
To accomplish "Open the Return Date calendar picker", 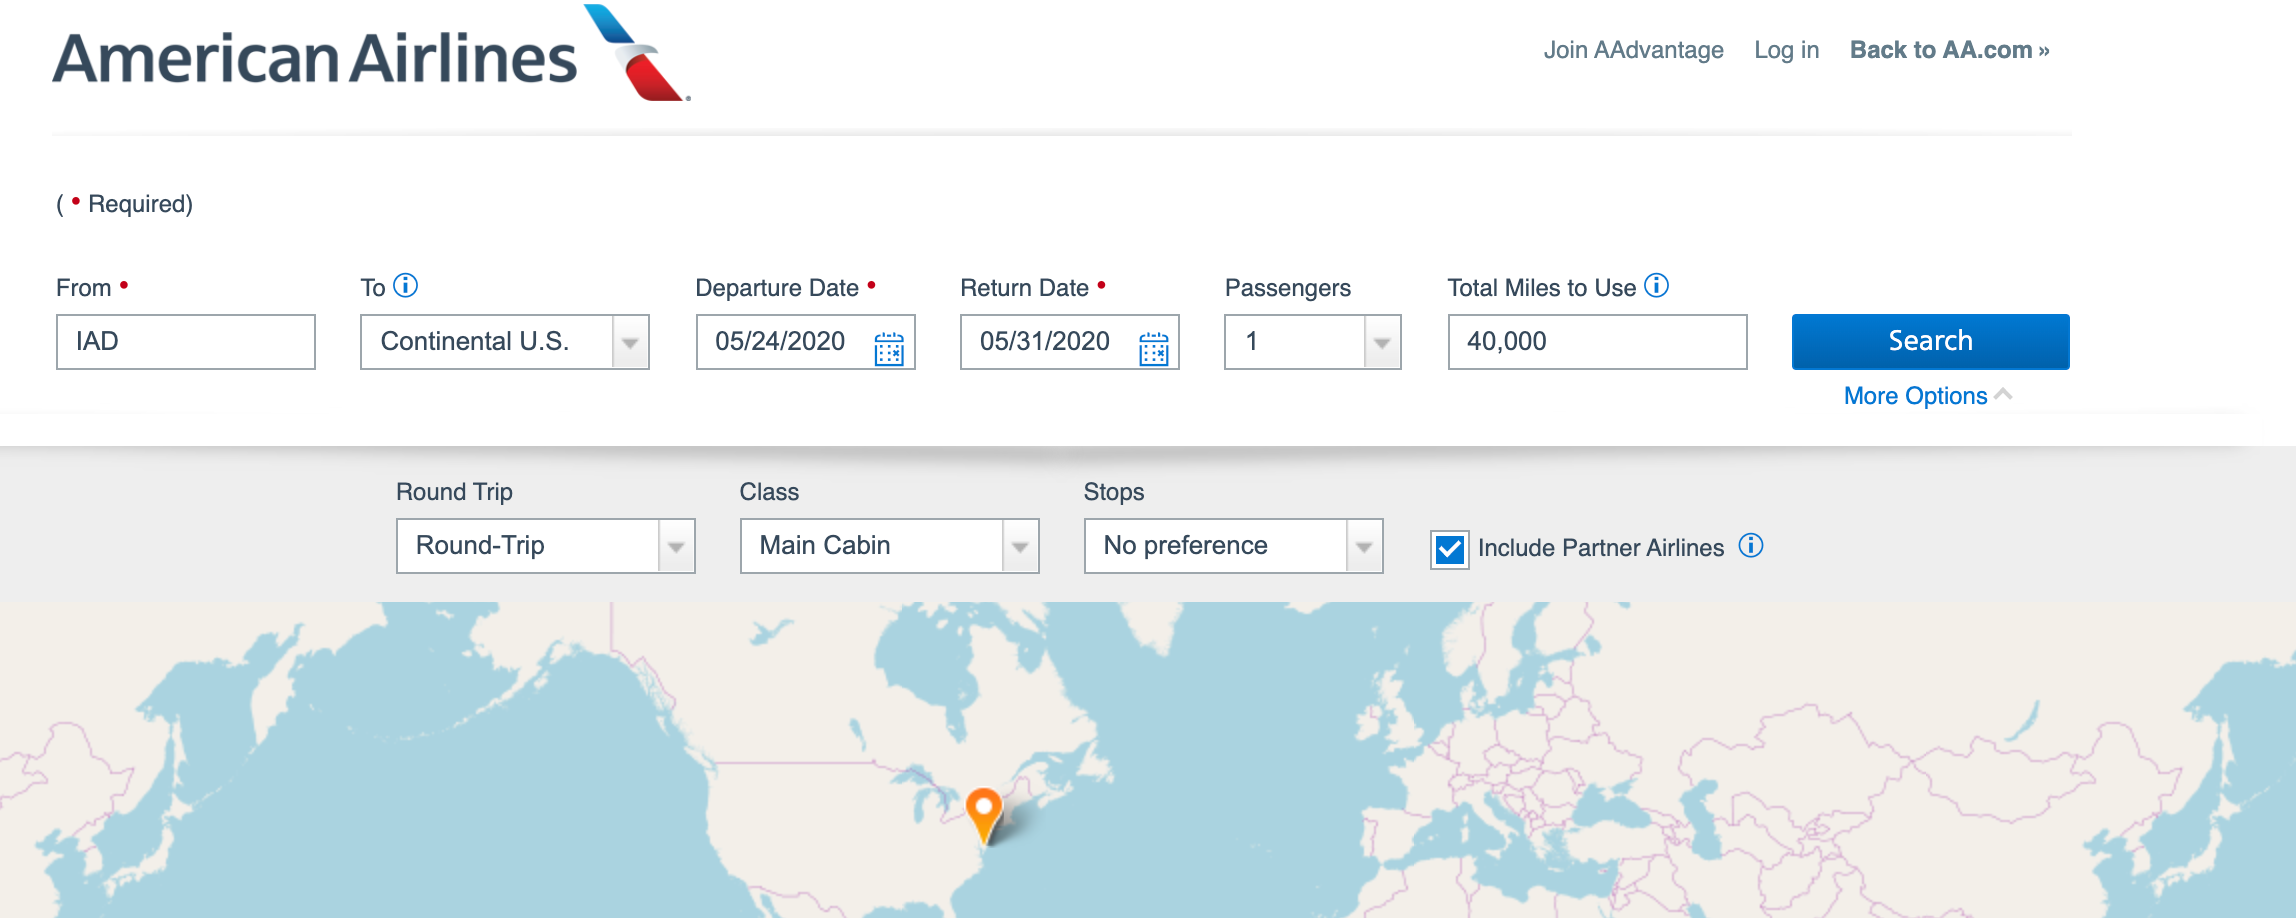I will click(x=1153, y=349).
